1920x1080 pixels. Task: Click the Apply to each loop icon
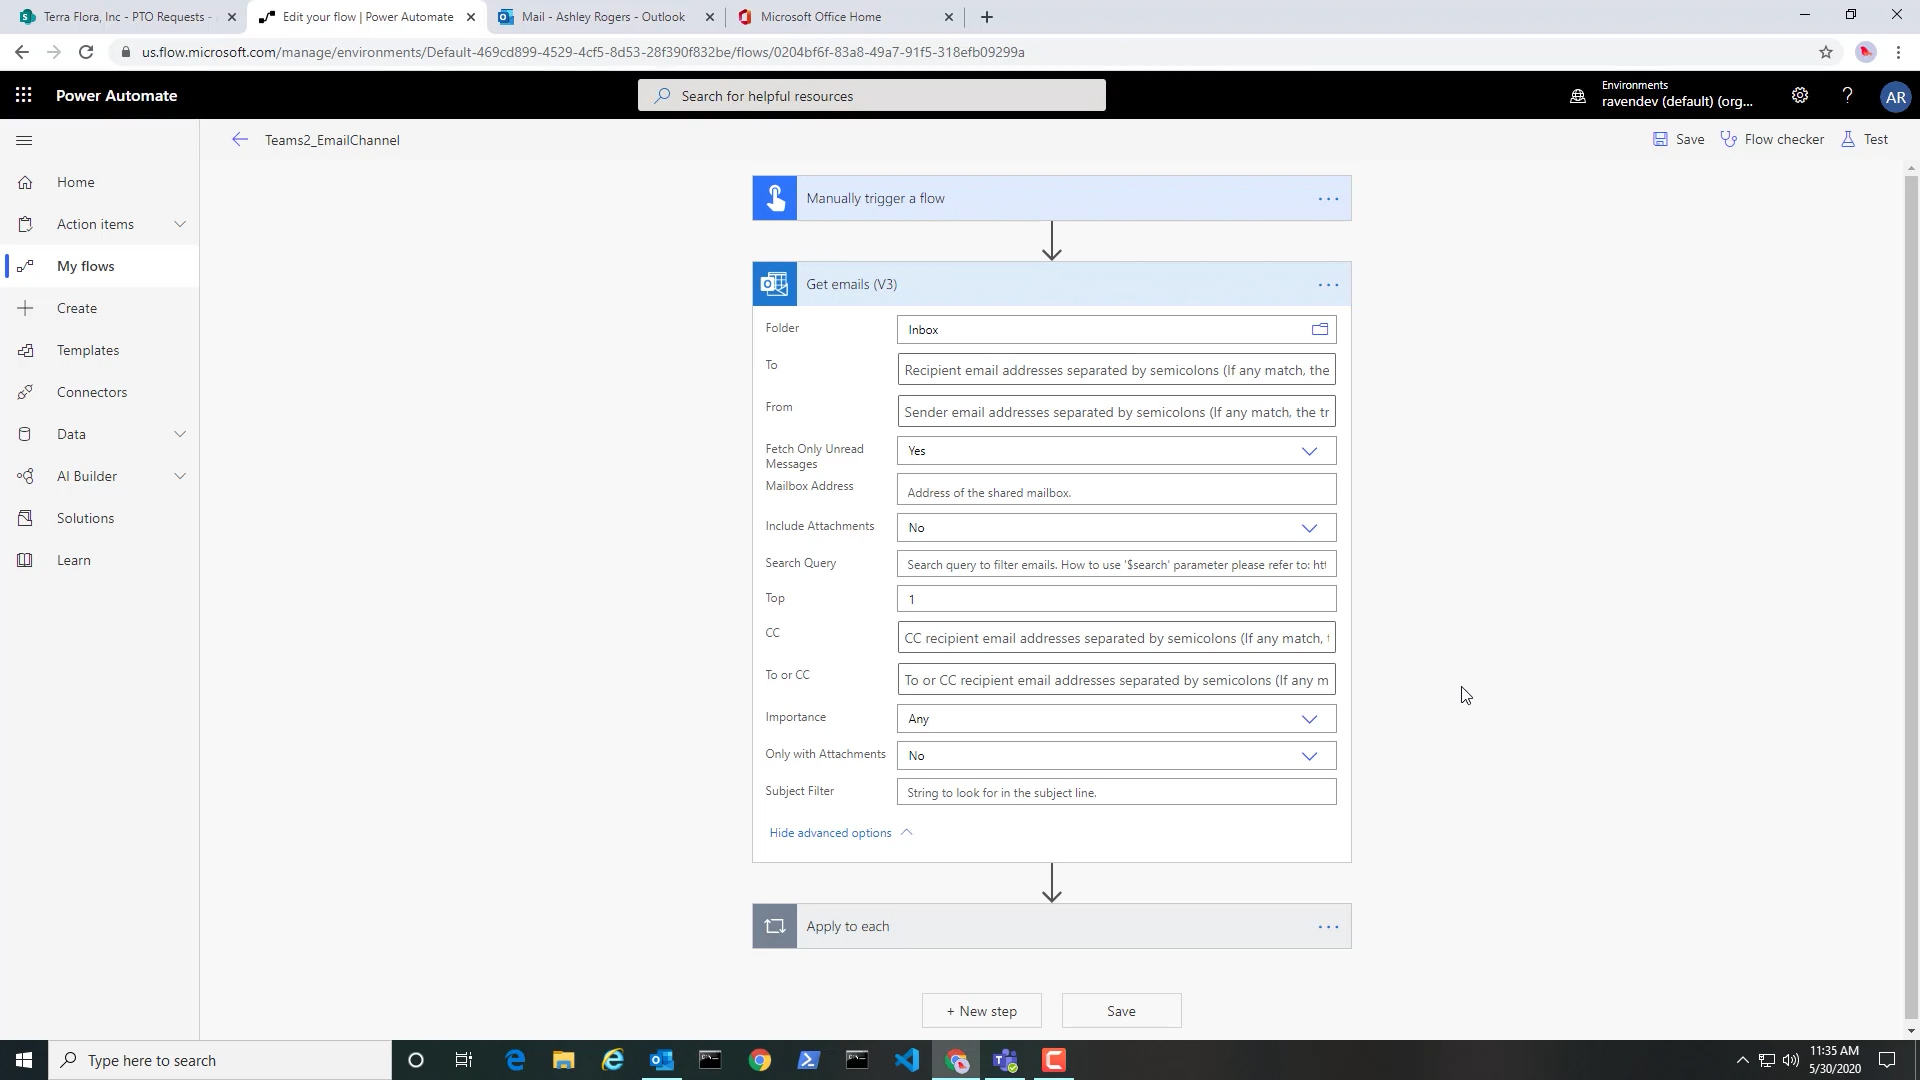pyautogui.click(x=775, y=926)
